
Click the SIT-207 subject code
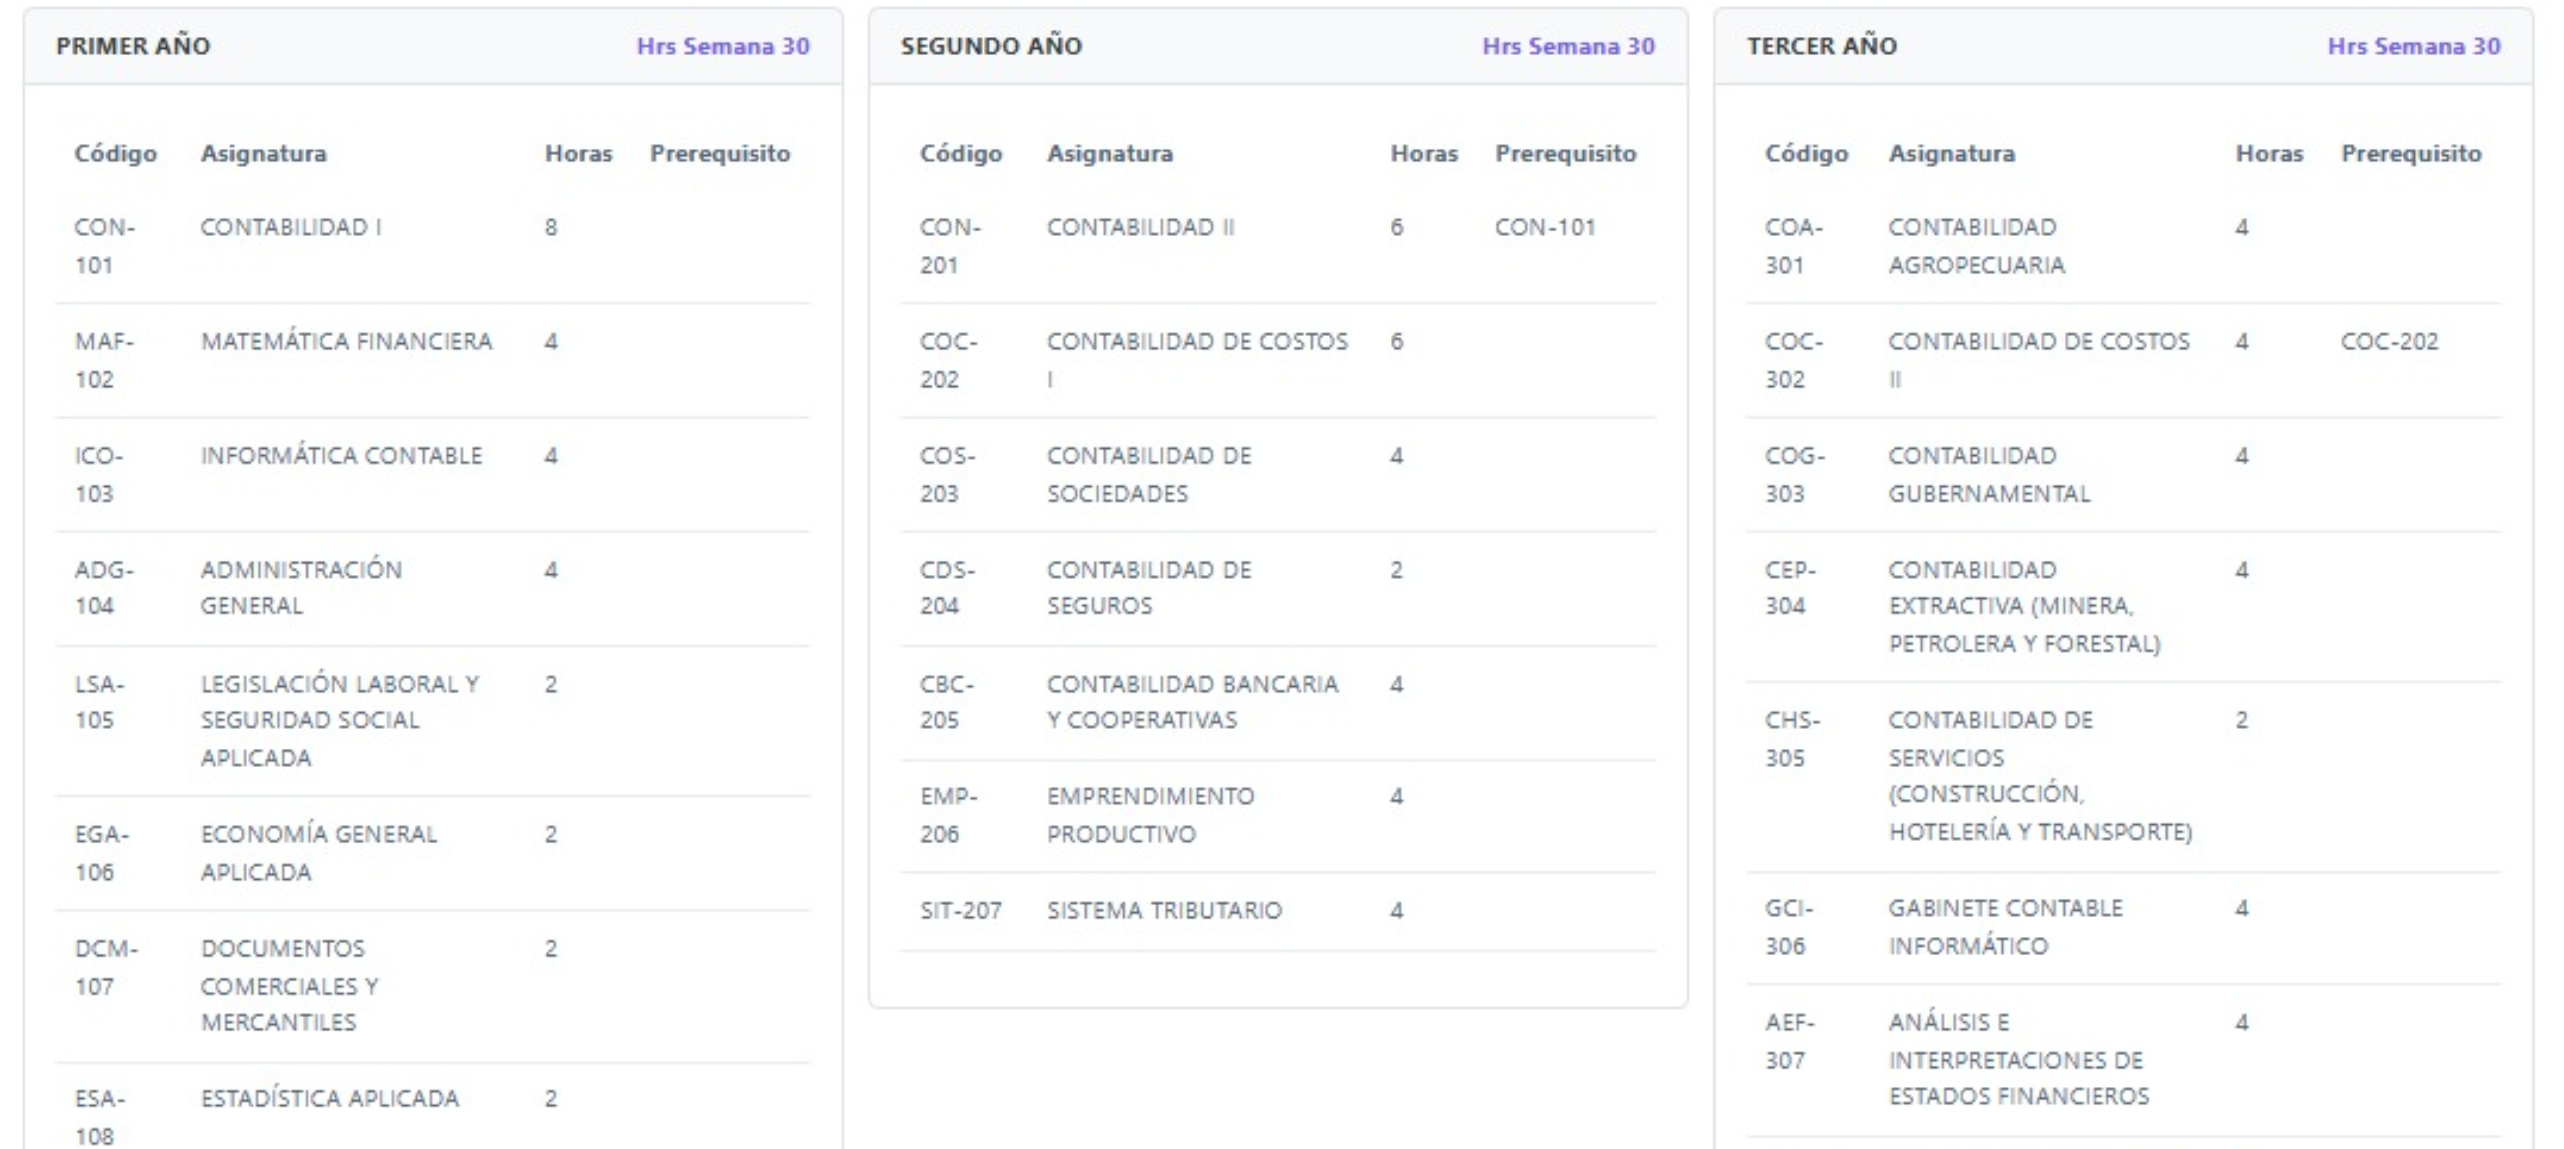point(960,910)
